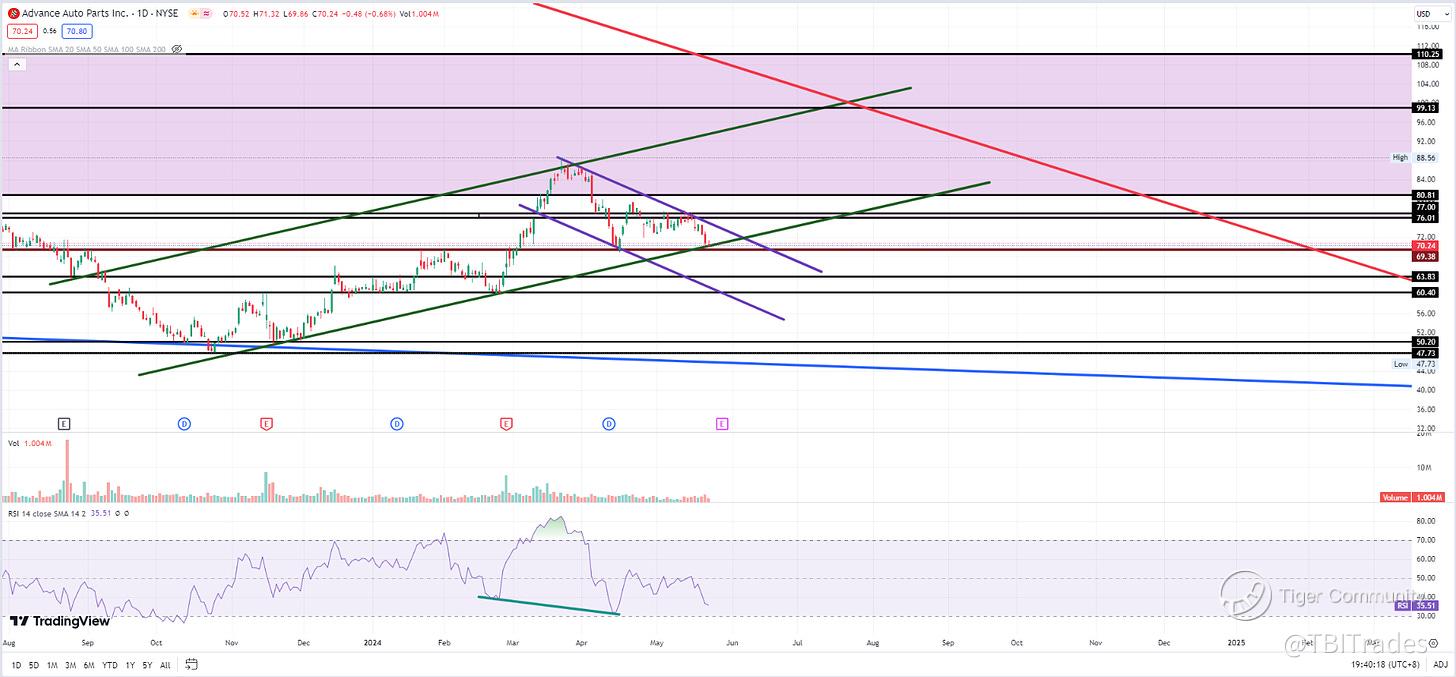
Task: Click the TradingView logo link
Action: click(59, 621)
